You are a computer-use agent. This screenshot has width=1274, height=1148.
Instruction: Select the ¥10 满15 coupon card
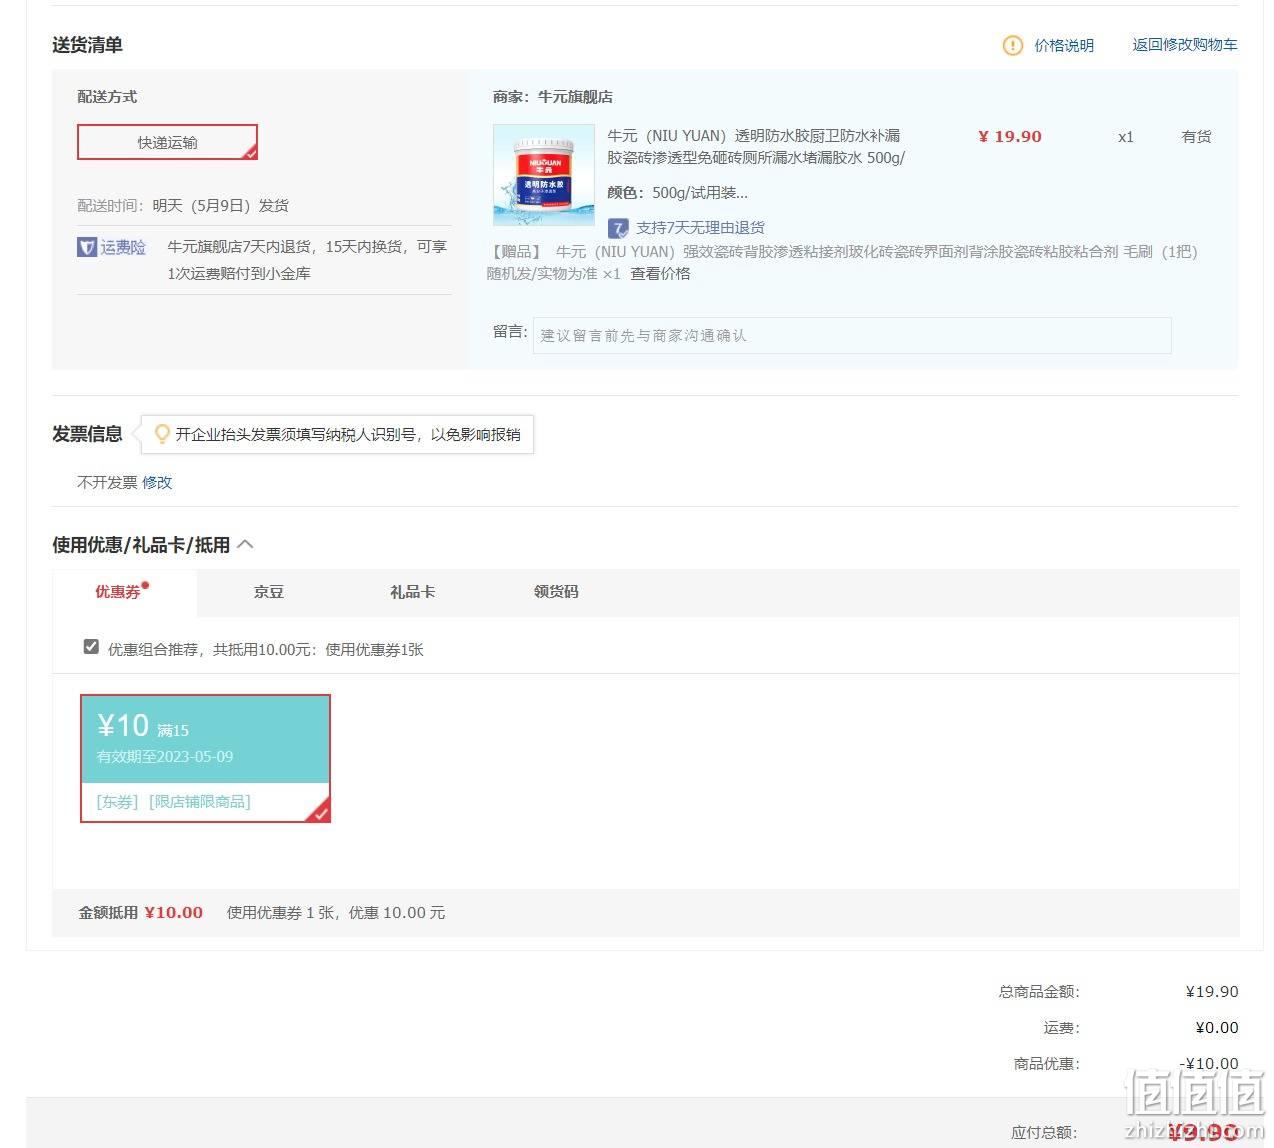pyautogui.click(x=205, y=758)
